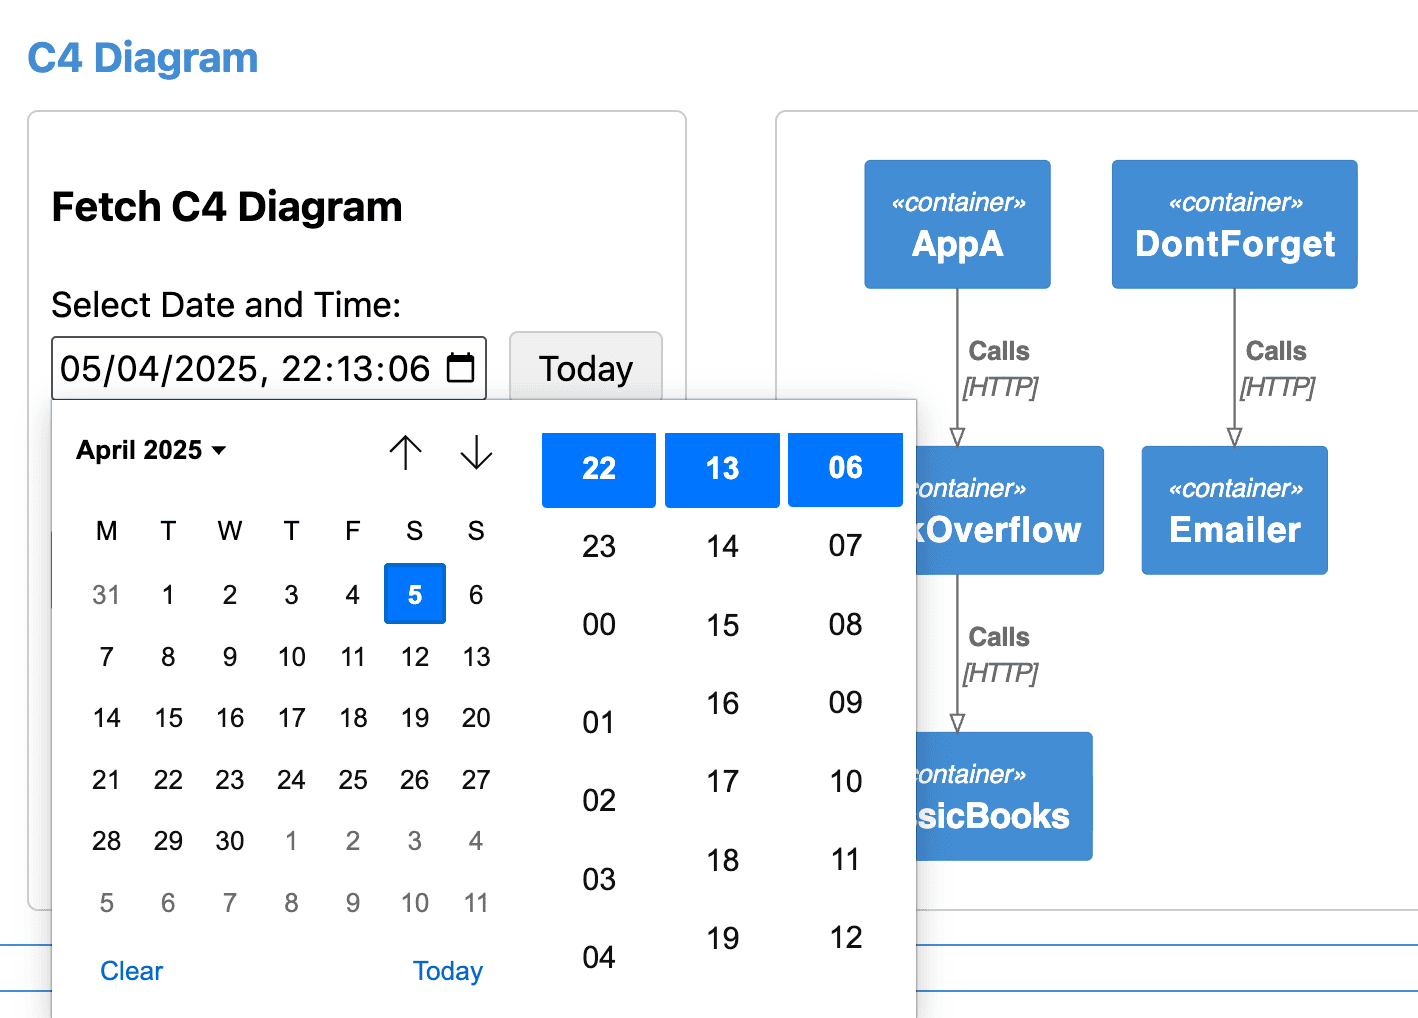Select second 06 in the time column
The height and width of the screenshot is (1018, 1418).
click(x=844, y=468)
